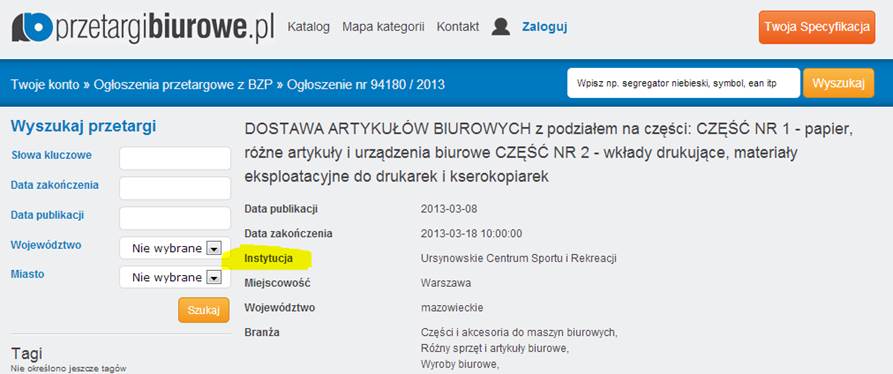Open the Katalog menu item
Viewport: 893px width, 374px height.
(x=309, y=27)
